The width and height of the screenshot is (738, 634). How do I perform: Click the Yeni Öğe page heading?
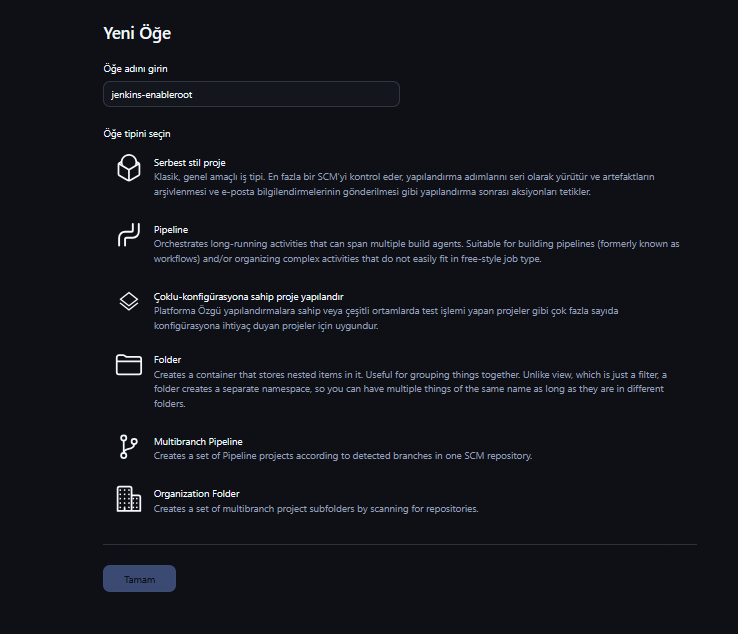click(137, 33)
